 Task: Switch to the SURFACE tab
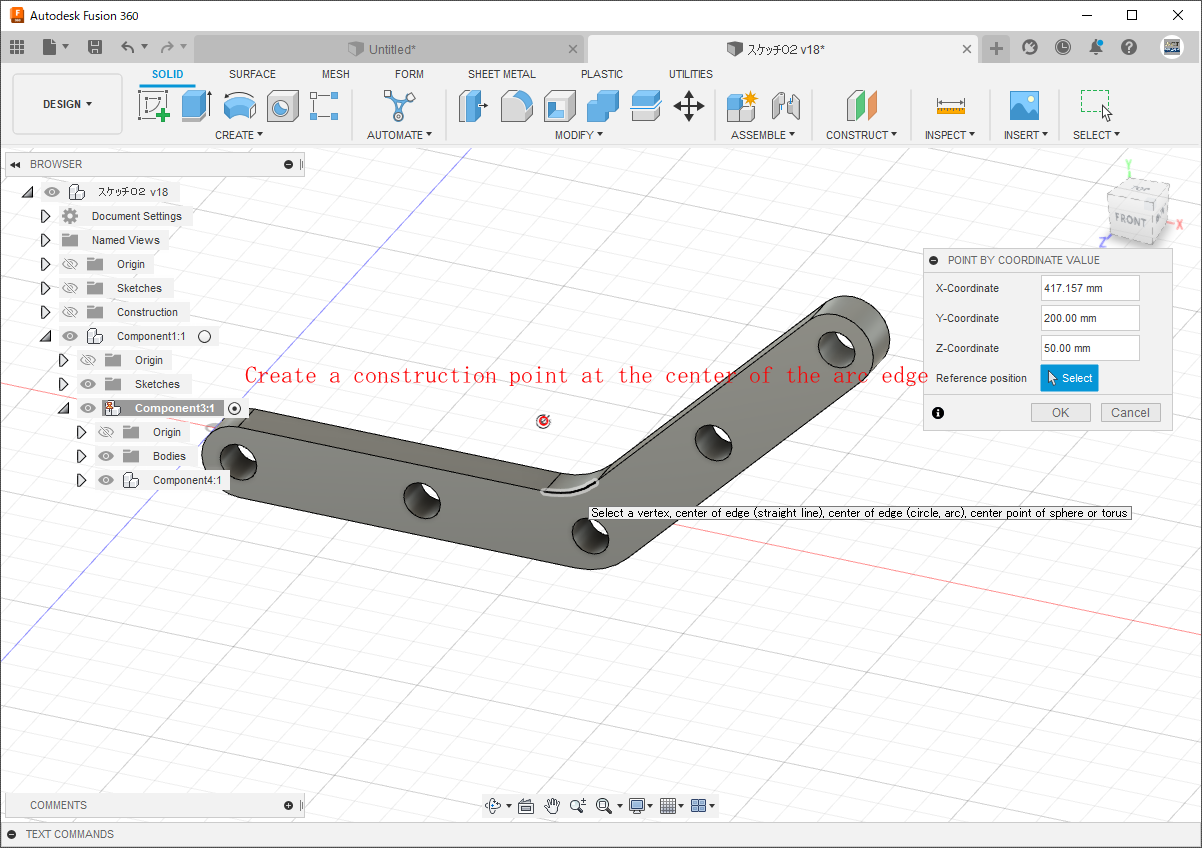(252, 74)
